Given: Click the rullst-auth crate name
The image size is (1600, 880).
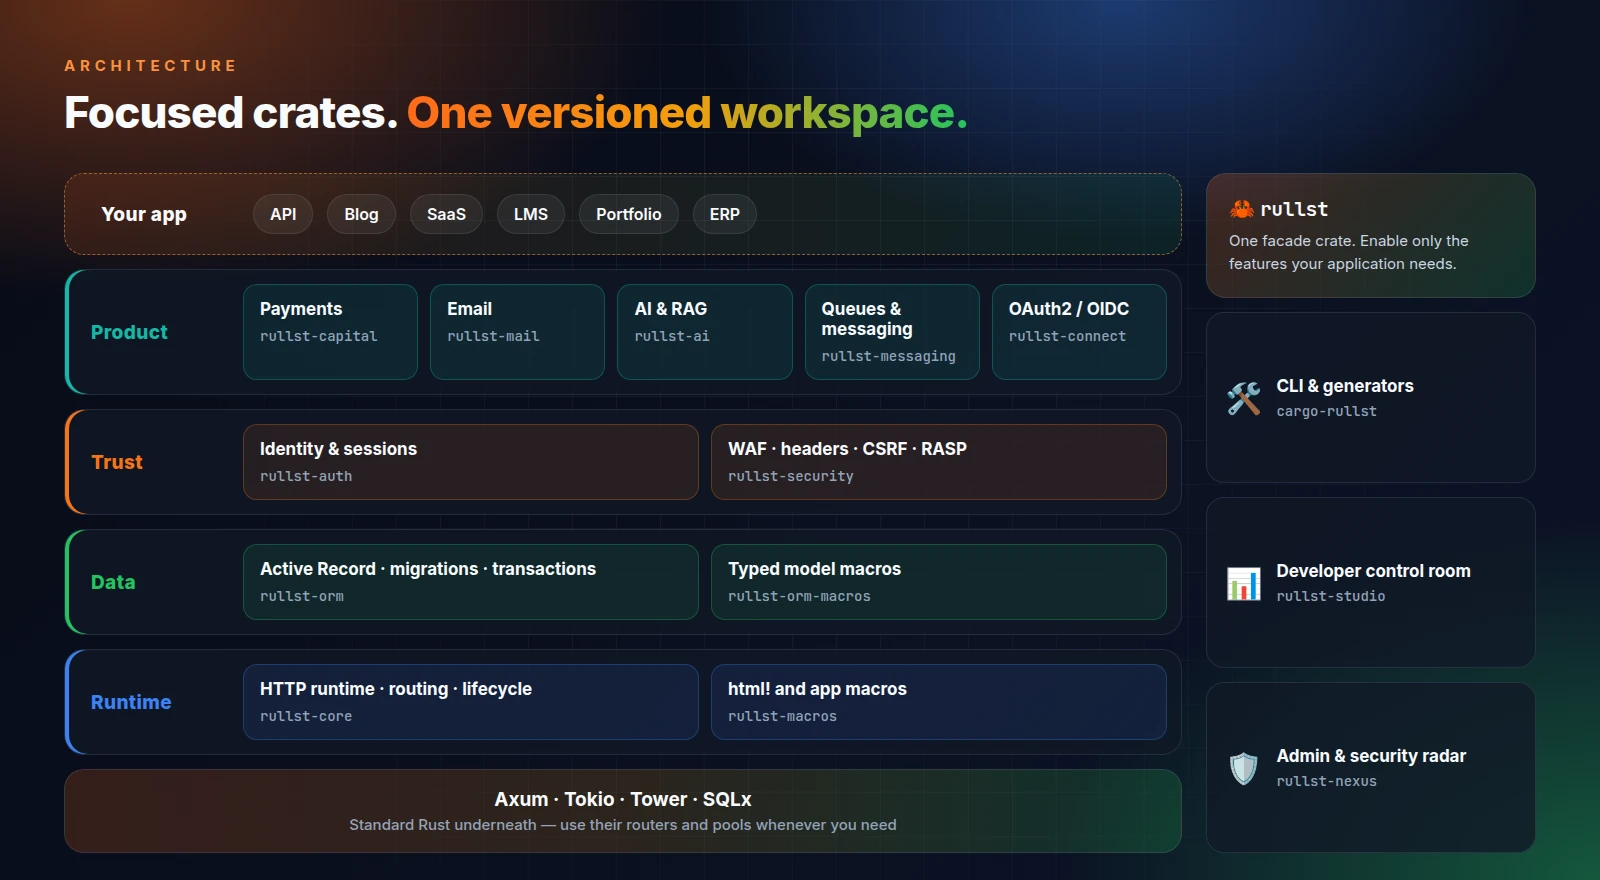Looking at the screenshot, I should point(306,476).
